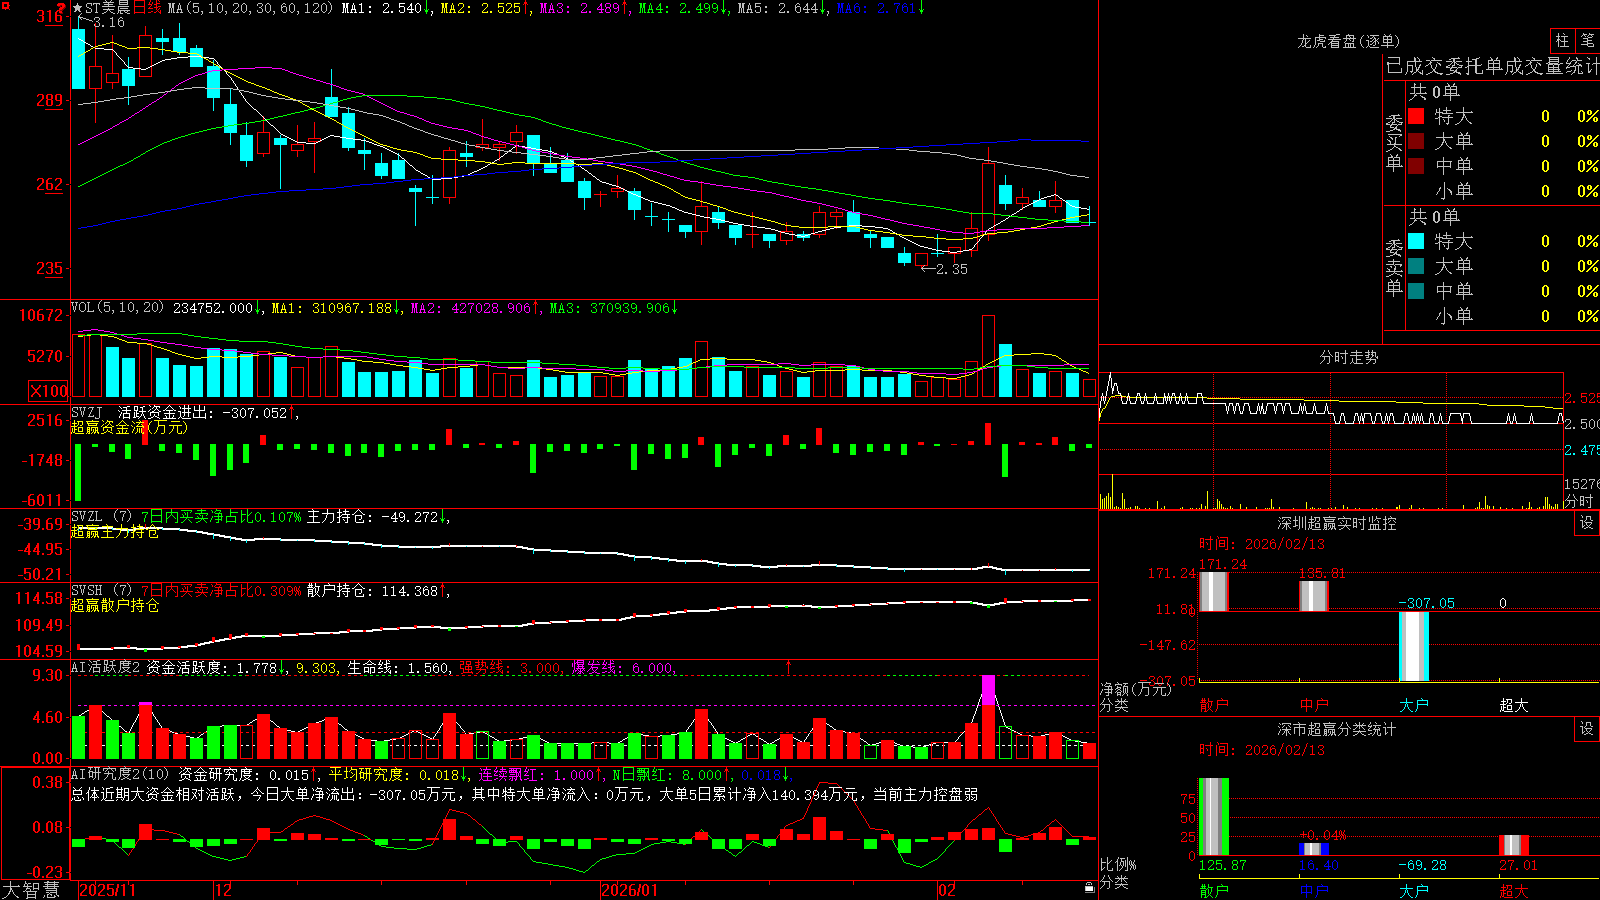The image size is (1600, 900).
Task: Click the lock icon on the timeline
Action: tap(1089, 888)
